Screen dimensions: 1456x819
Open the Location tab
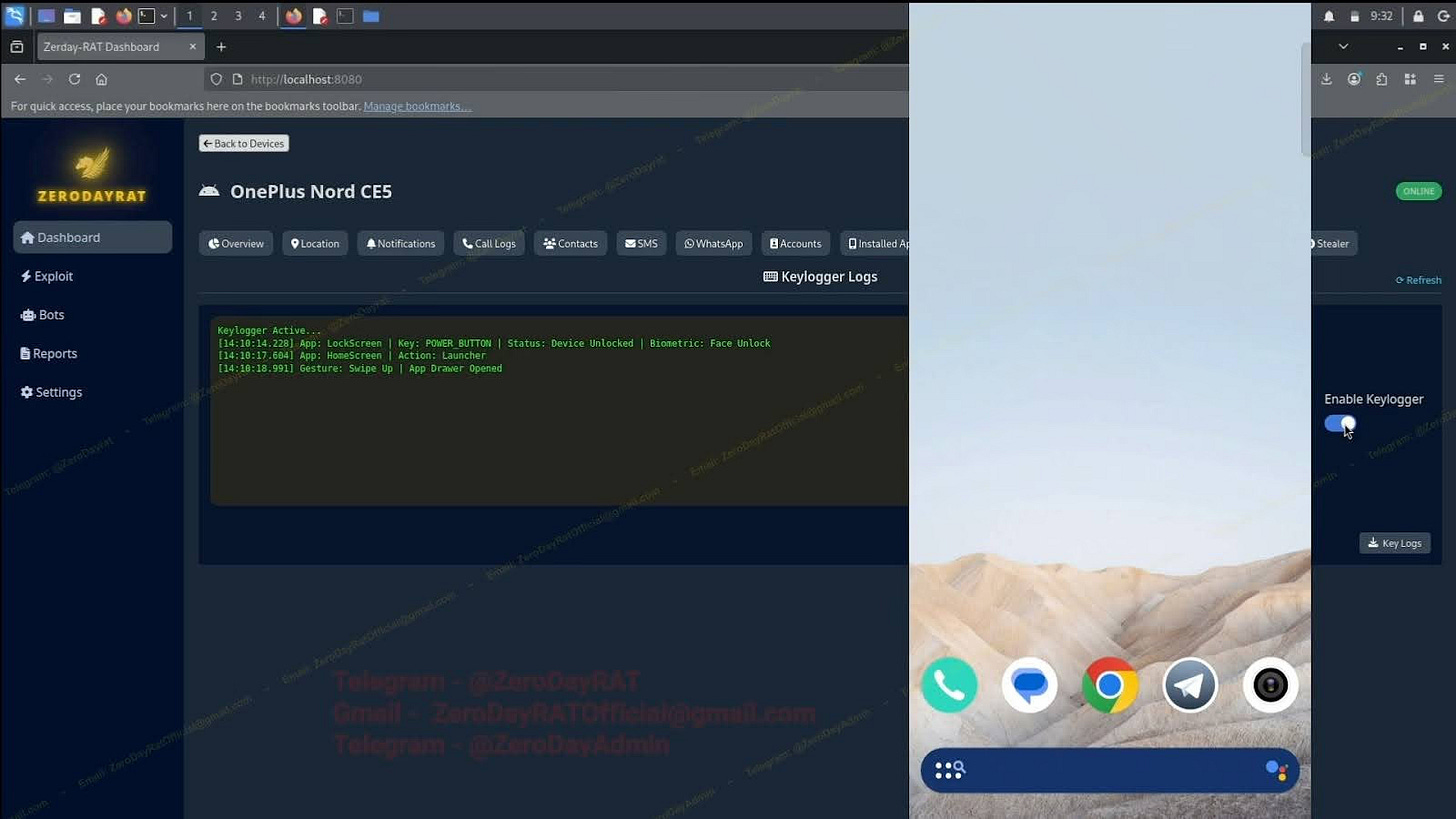[x=315, y=243]
